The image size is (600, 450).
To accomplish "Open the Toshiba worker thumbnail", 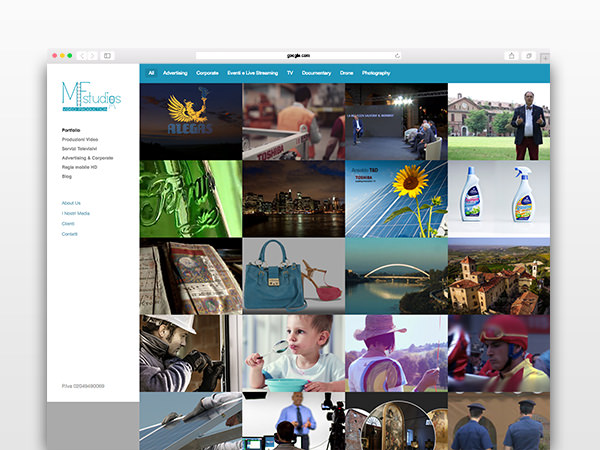I will pos(293,122).
